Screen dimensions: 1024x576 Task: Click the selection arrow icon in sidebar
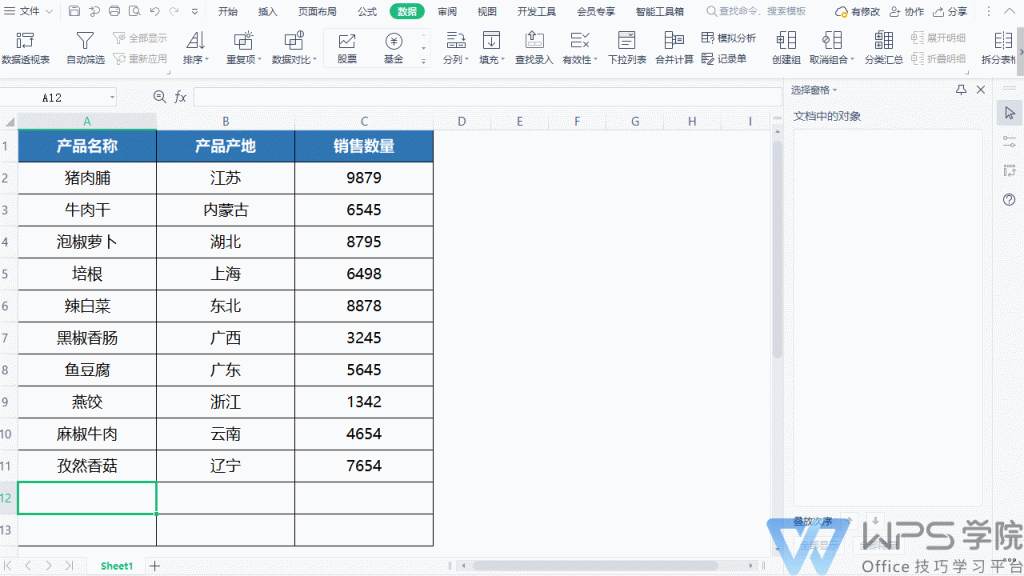1009,113
